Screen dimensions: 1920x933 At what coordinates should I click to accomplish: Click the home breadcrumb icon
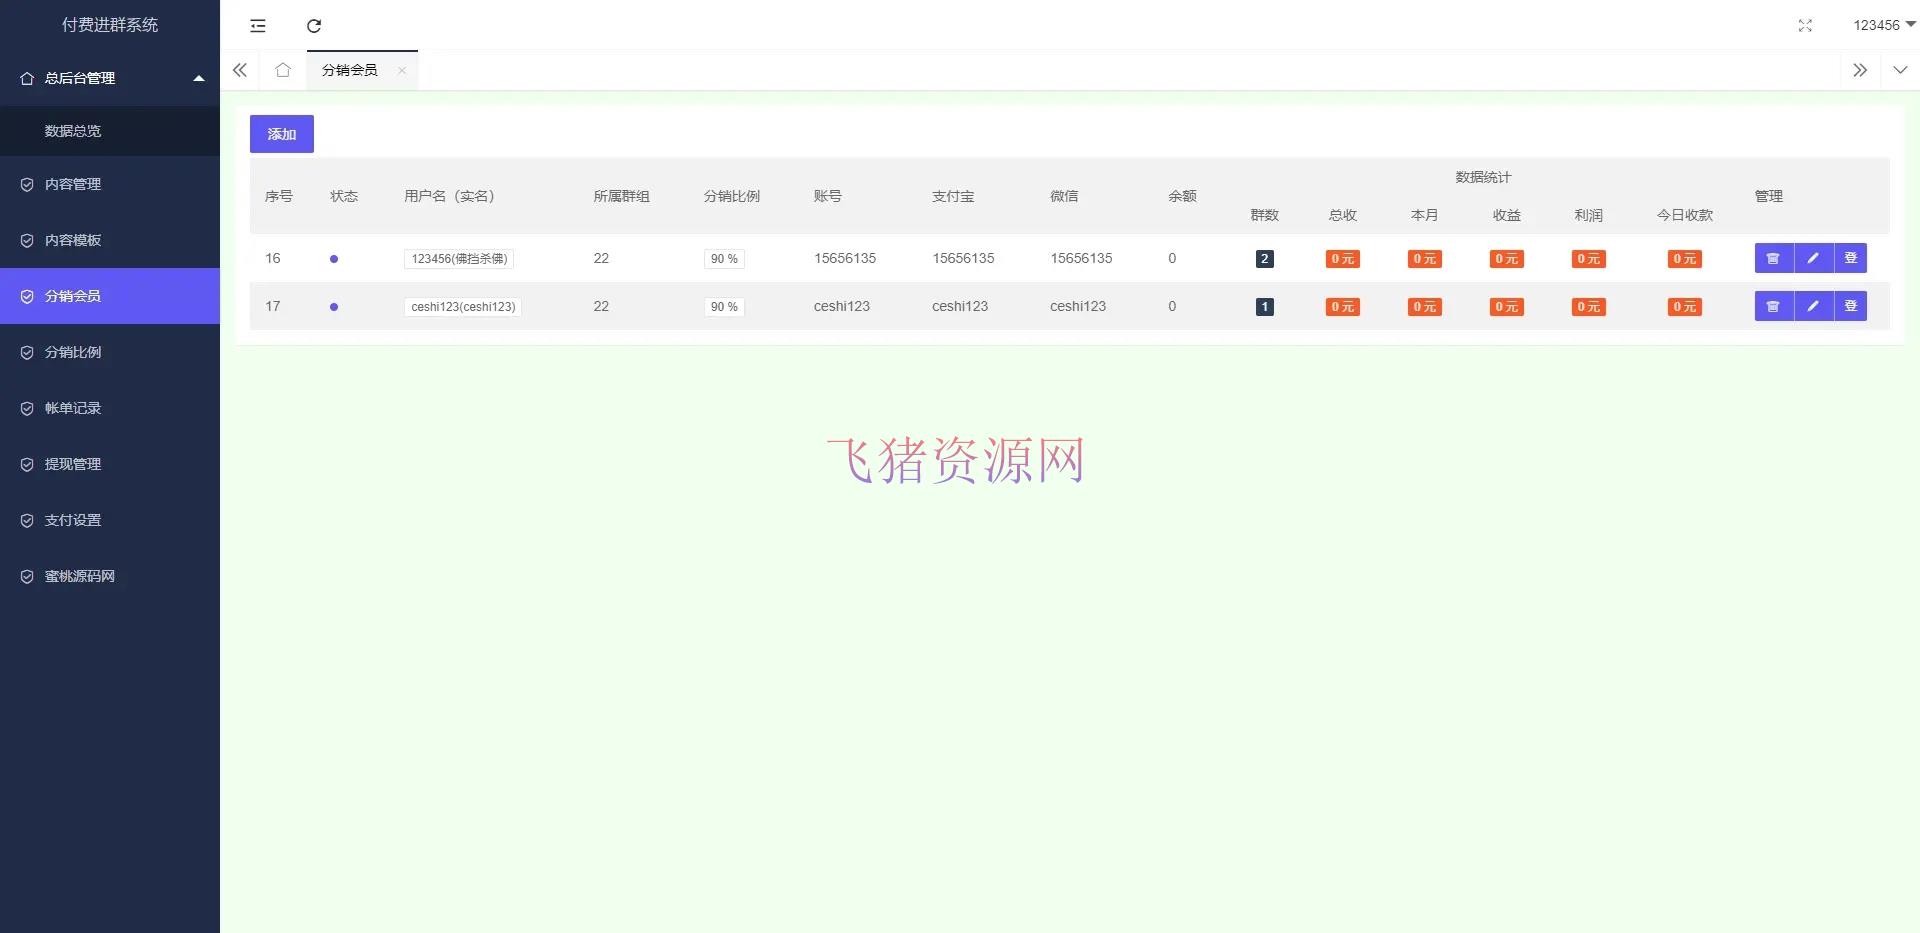click(x=283, y=70)
